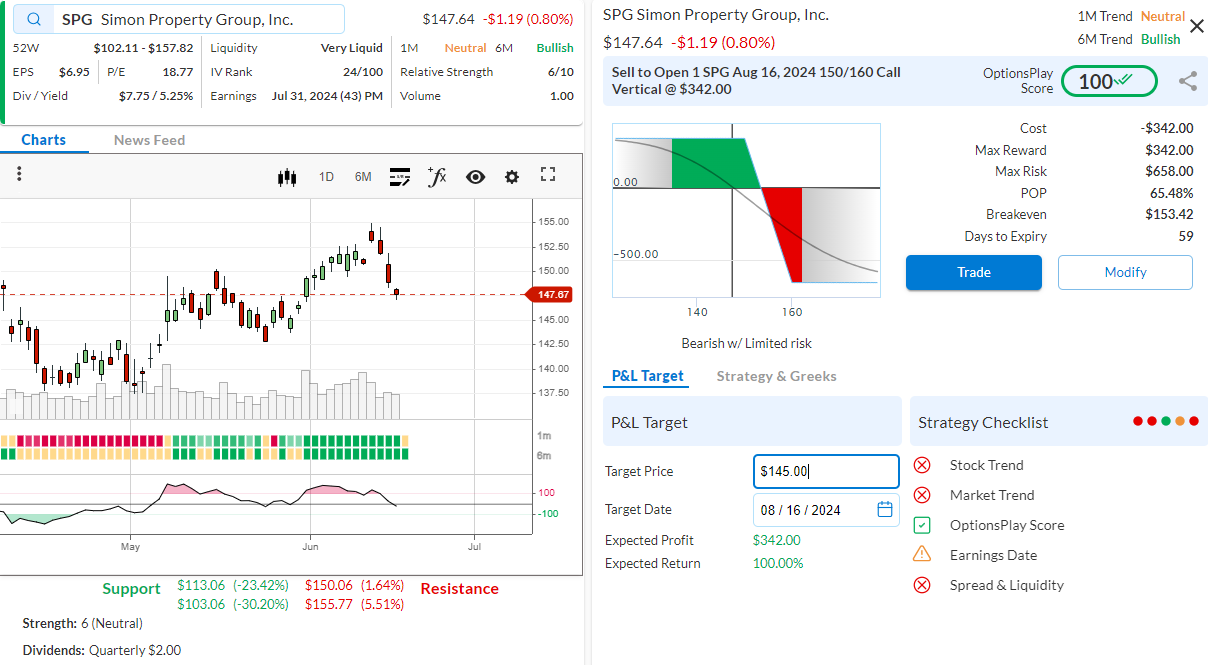
Task: Click the Resistance label
Action: pos(459,589)
